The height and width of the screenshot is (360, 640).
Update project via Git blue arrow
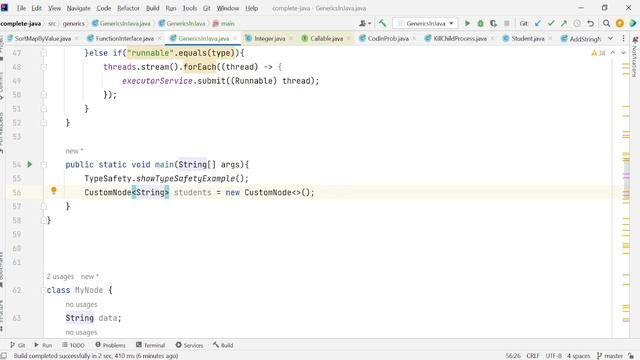pyautogui.click(x=538, y=23)
